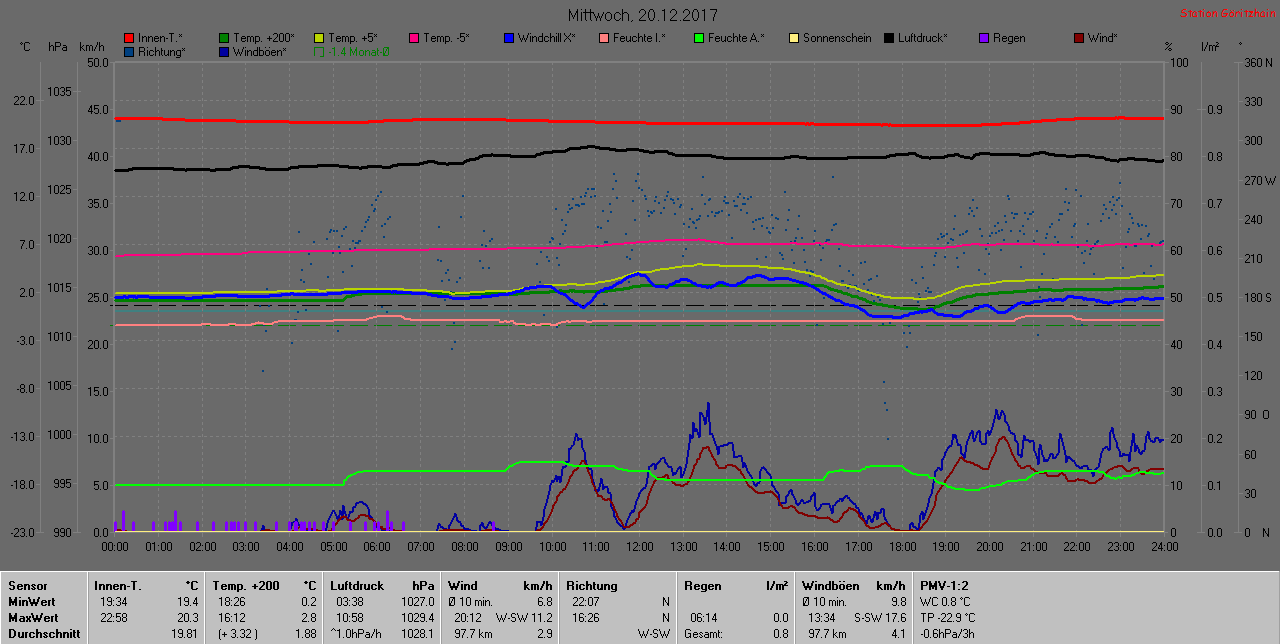1280x644 pixels.
Task: Select the minimum pressure value 1027.0
Action: tap(417, 602)
